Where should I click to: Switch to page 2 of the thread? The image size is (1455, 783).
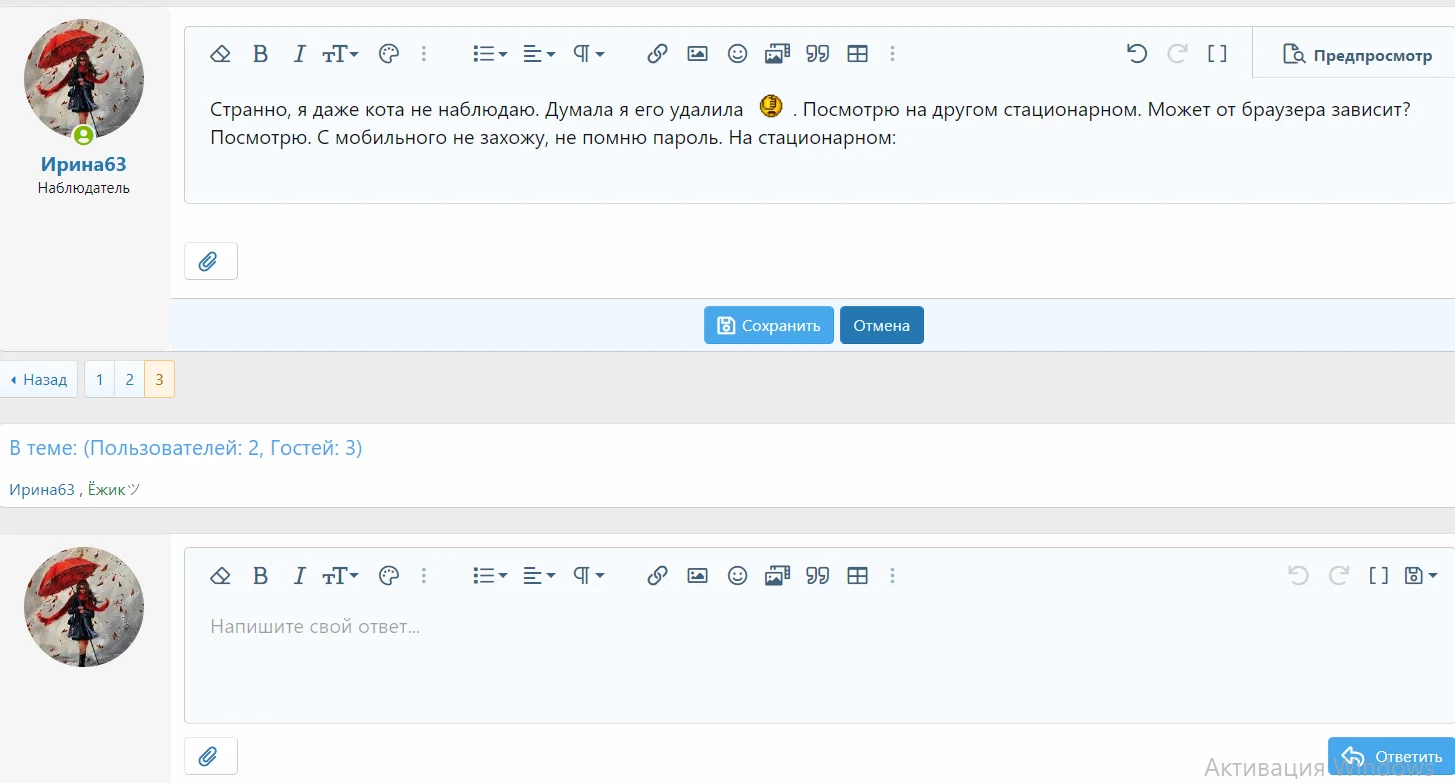[x=129, y=379]
